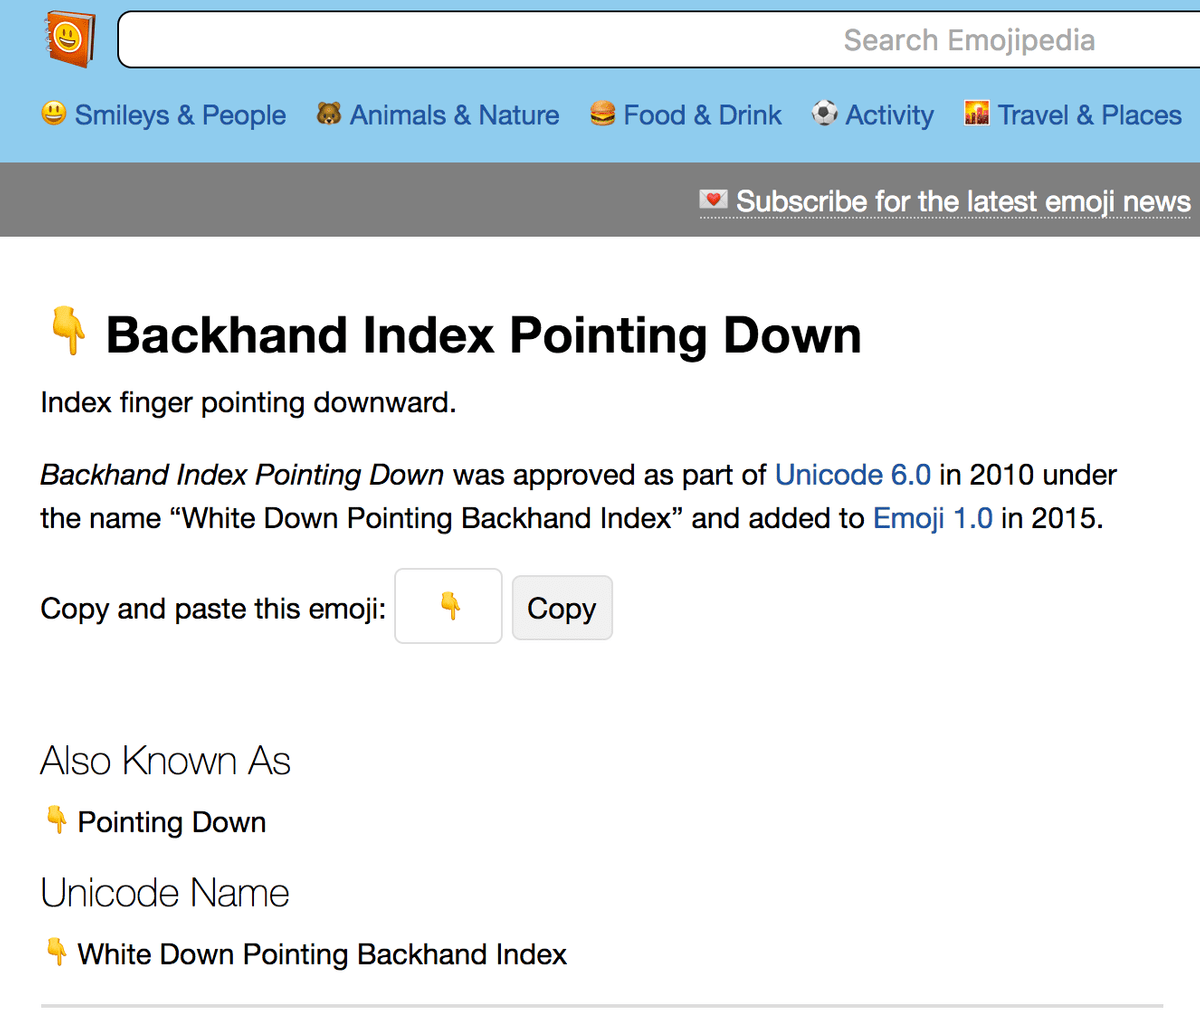Follow the Emoji 1.0 link

(x=933, y=518)
